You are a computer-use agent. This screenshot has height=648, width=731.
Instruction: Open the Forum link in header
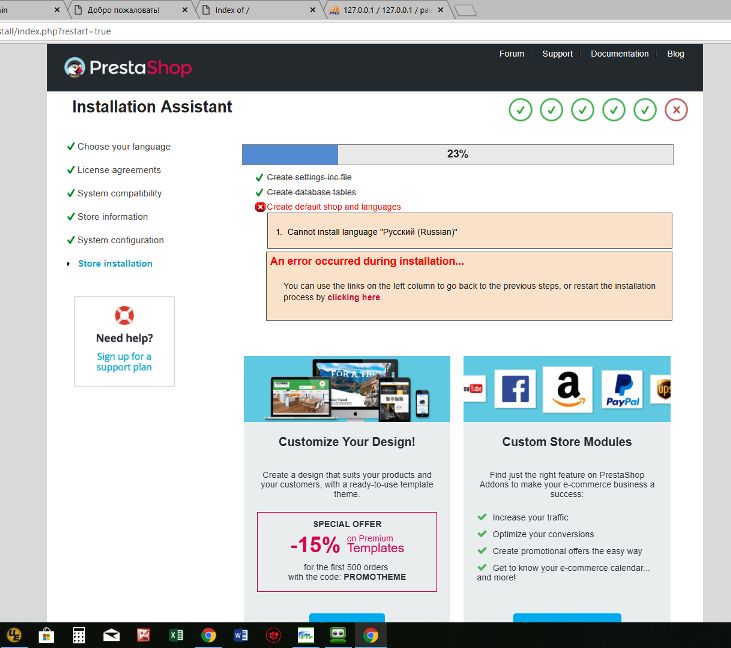pyautogui.click(x=511, y=54)
